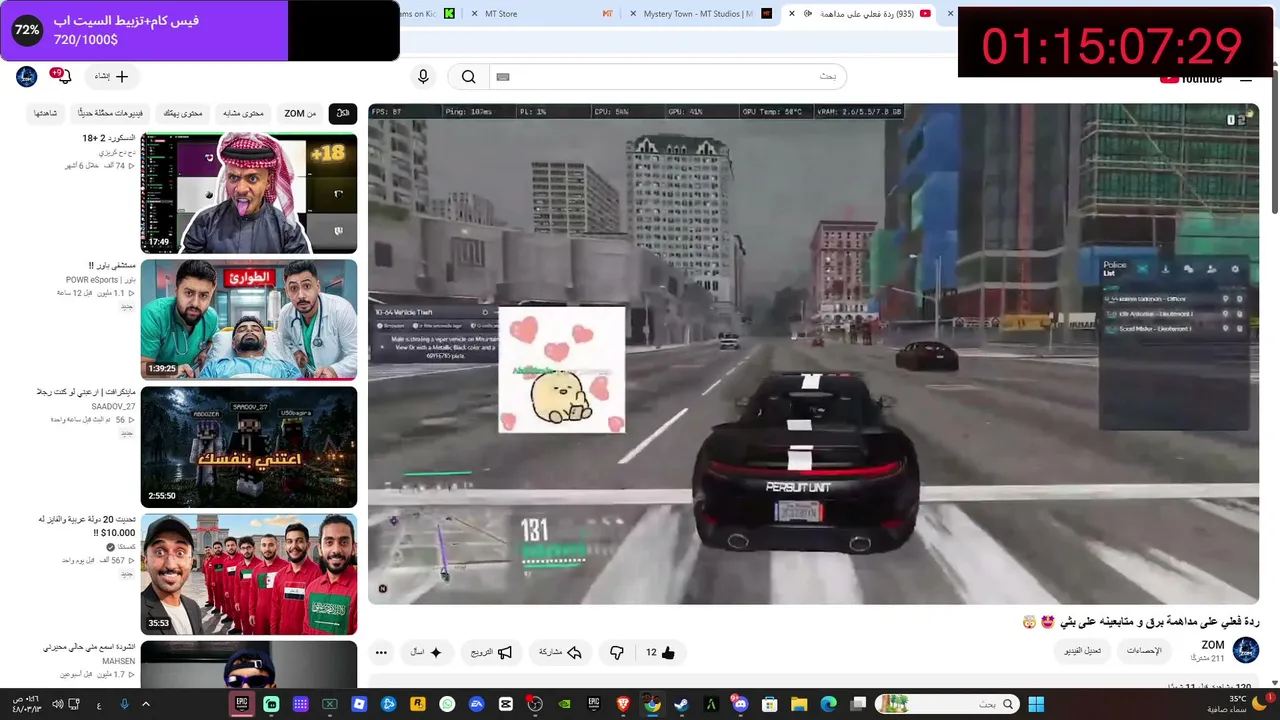Open Task View in the taskbar
This screenshot has width=1280, height=720.
[x=858, y=704]
